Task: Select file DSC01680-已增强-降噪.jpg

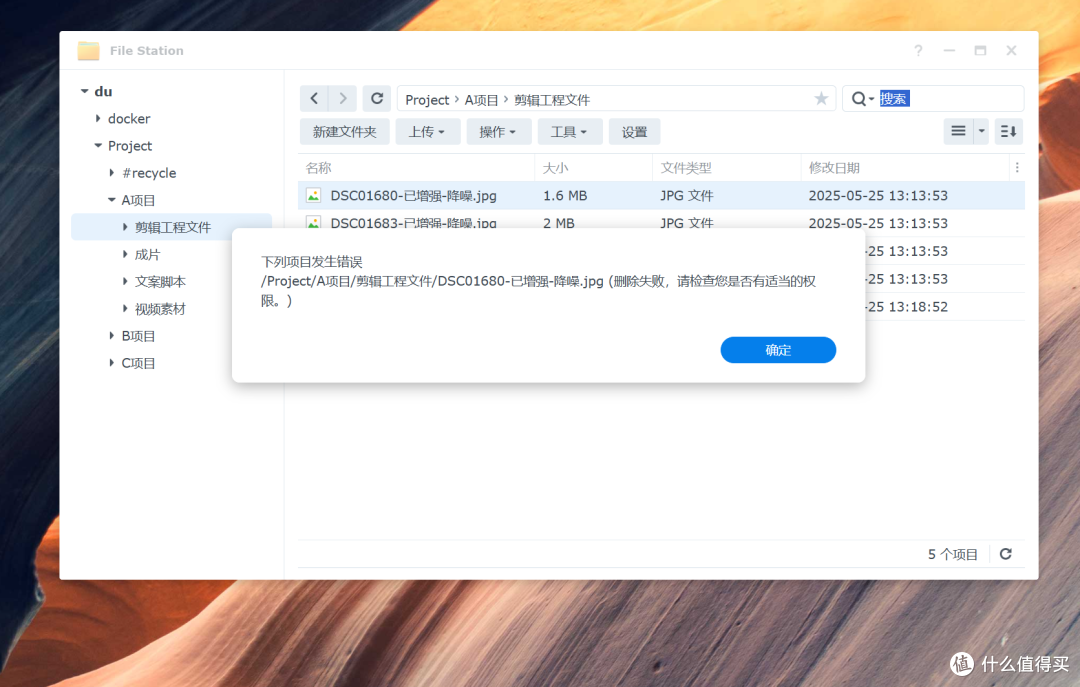Action: coord(413,196)
